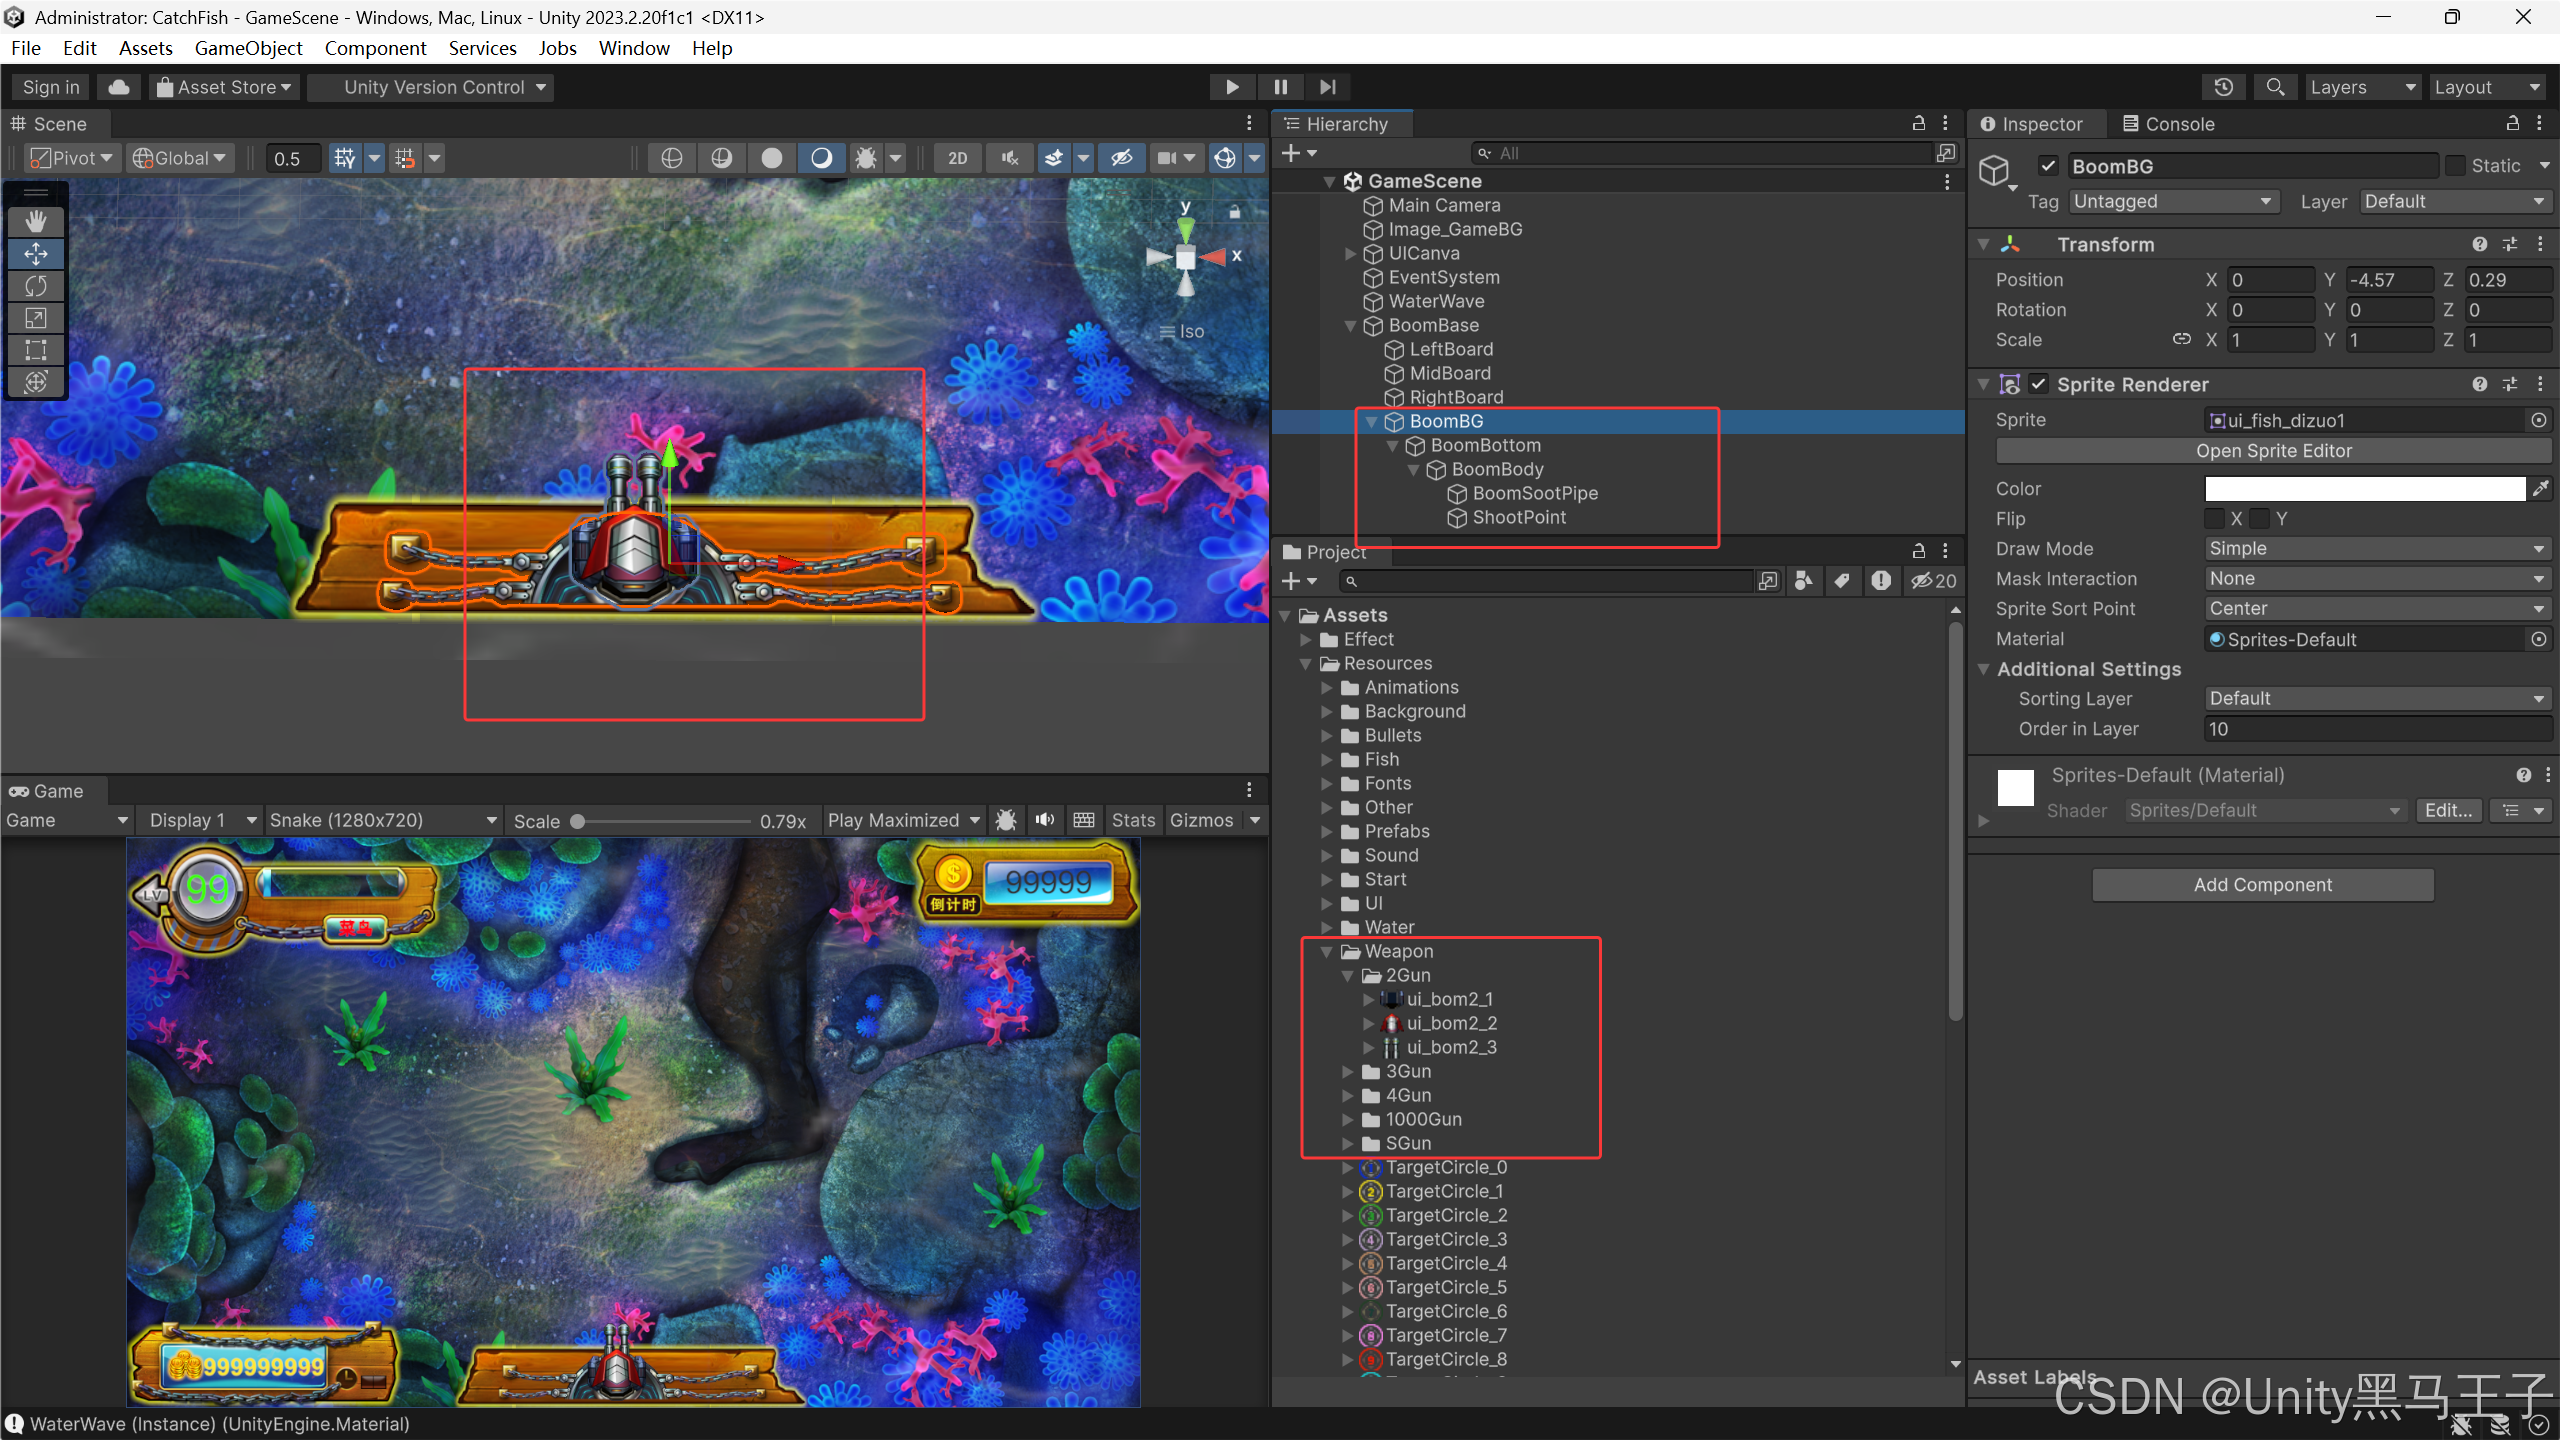Toggle BoomBG active checkbox
Screen dimensions: 2560x1440
tap(2048, 166)
